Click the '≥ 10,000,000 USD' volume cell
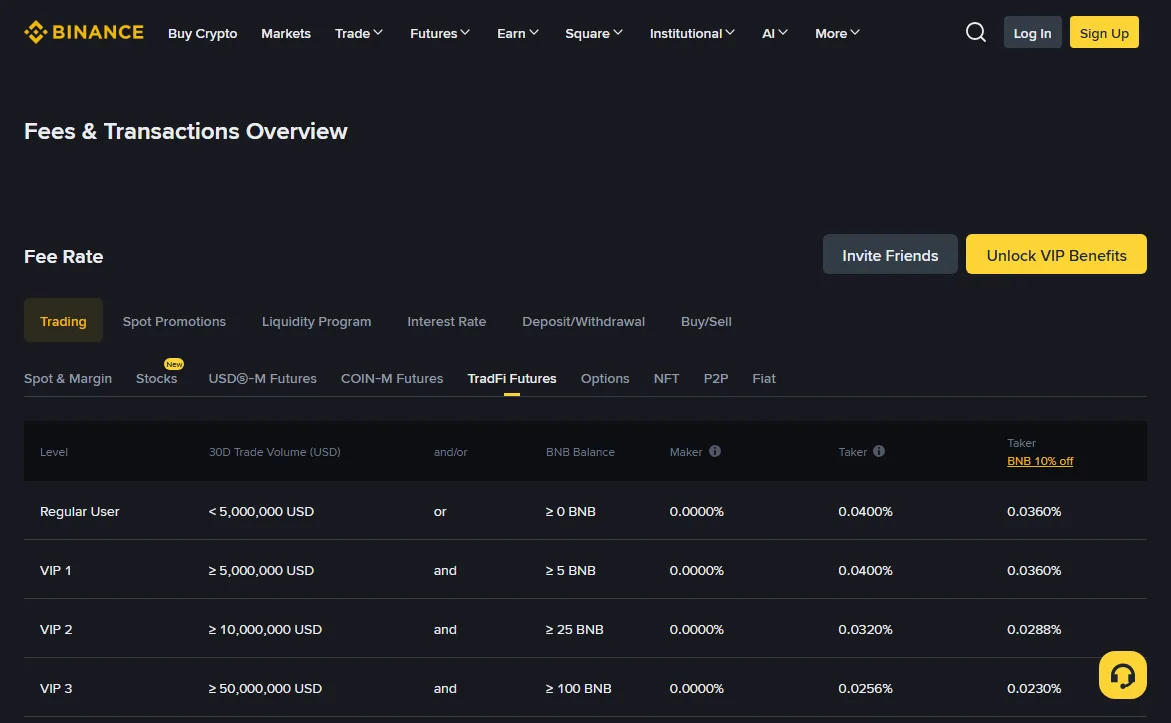The width and height of the screenshot is (1171, 723). click(x=265, y=629)
